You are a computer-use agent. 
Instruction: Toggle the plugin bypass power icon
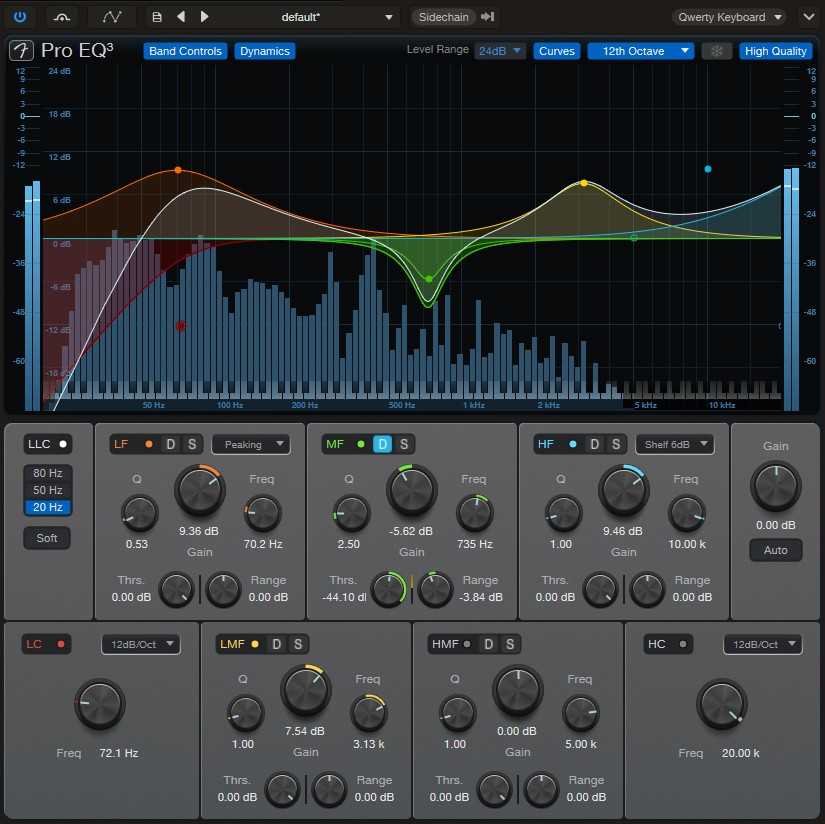coord(20,16)
